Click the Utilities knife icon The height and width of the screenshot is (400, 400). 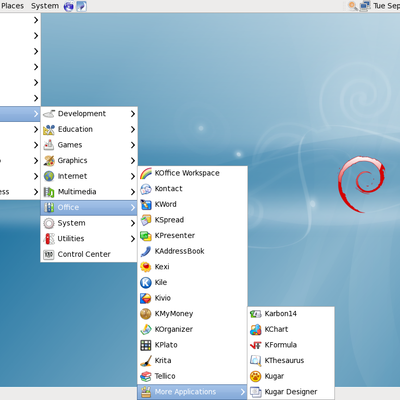point(49,239)
